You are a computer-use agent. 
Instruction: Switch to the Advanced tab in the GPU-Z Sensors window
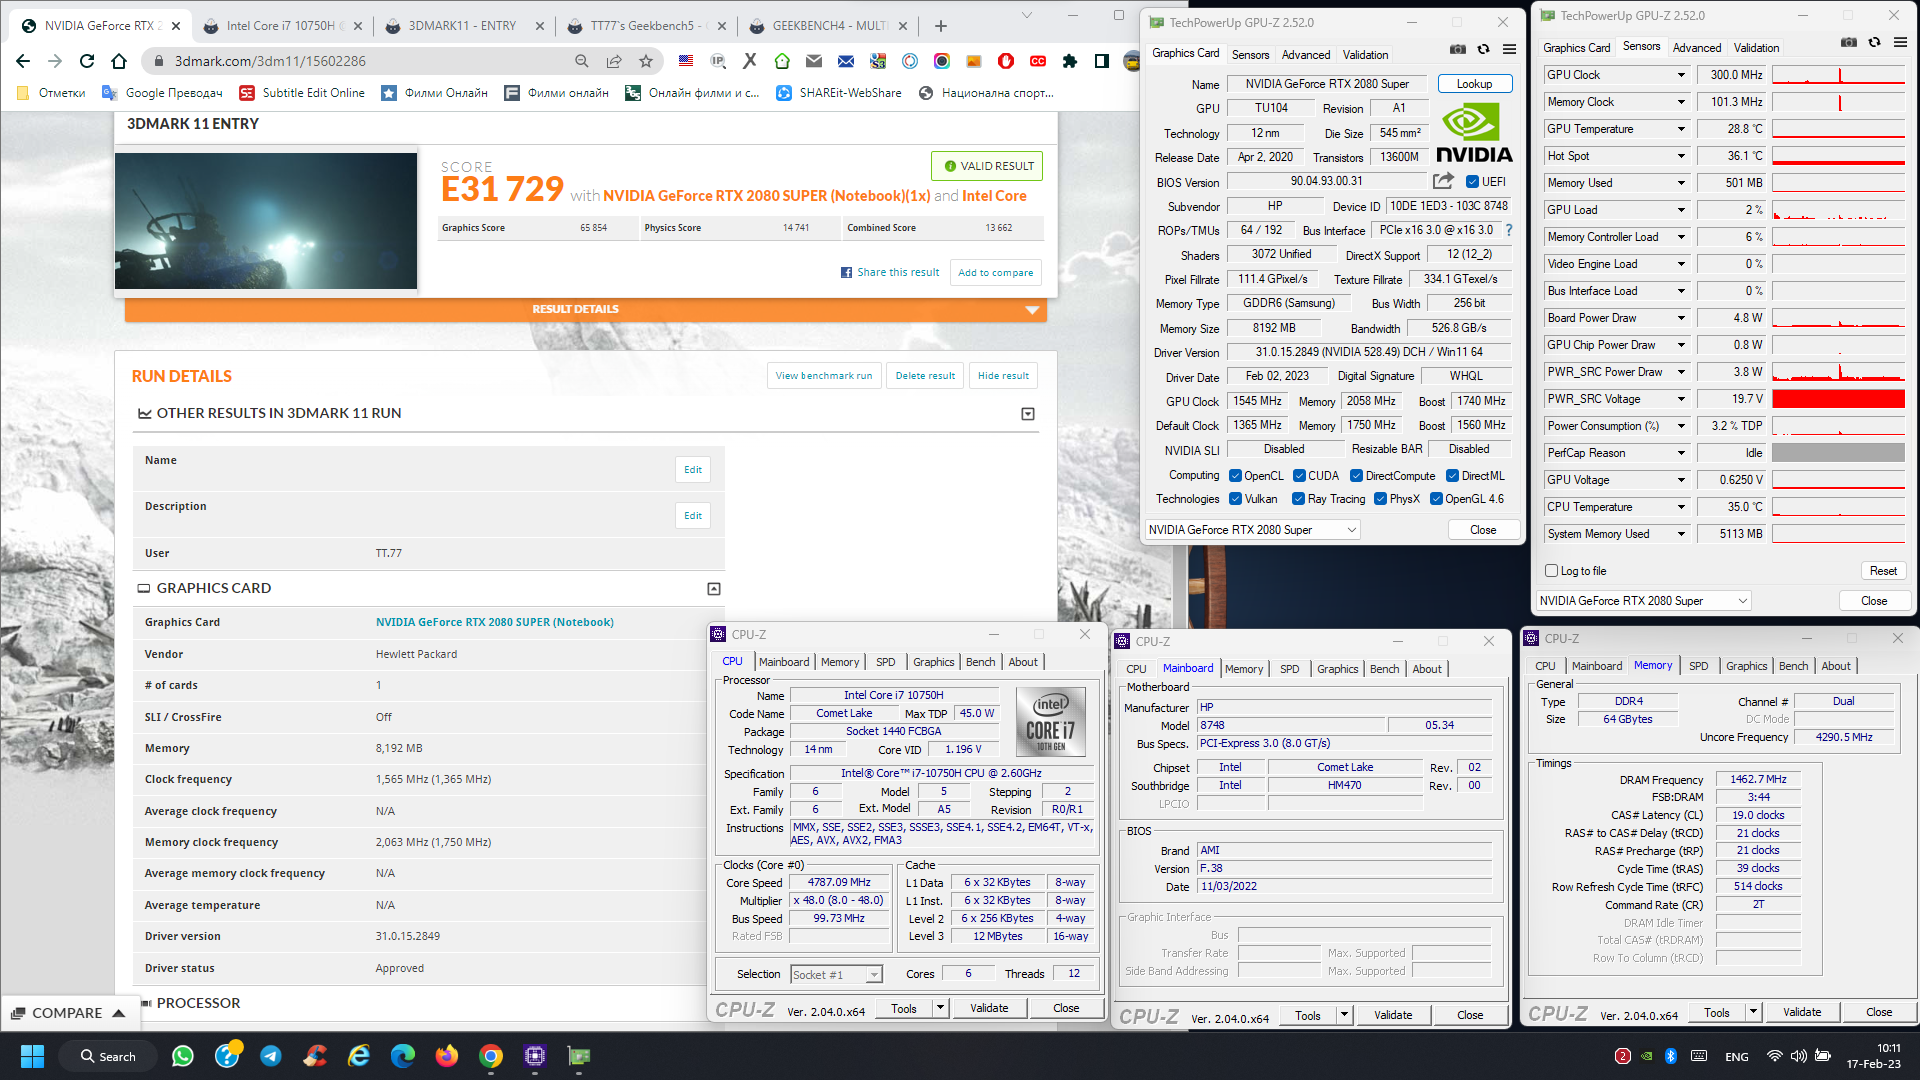[x=1697, y=48]
